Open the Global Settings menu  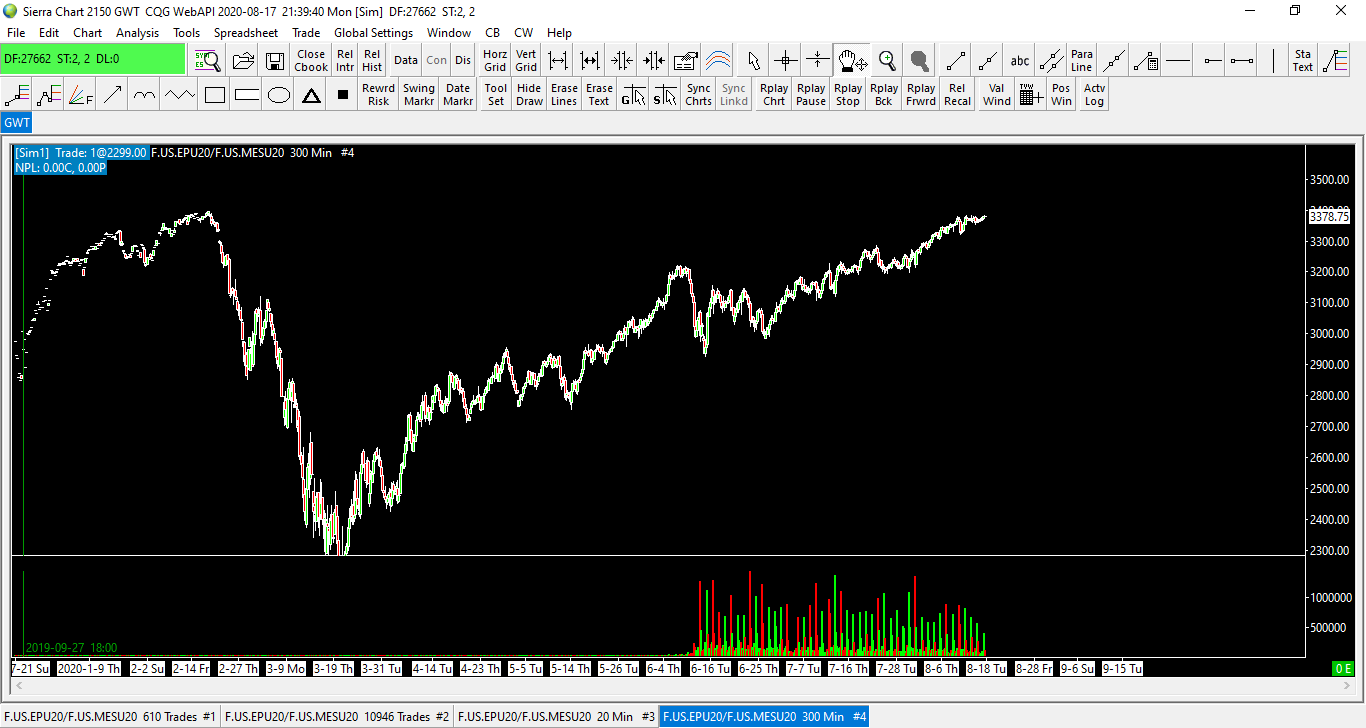tap(373, 33)
